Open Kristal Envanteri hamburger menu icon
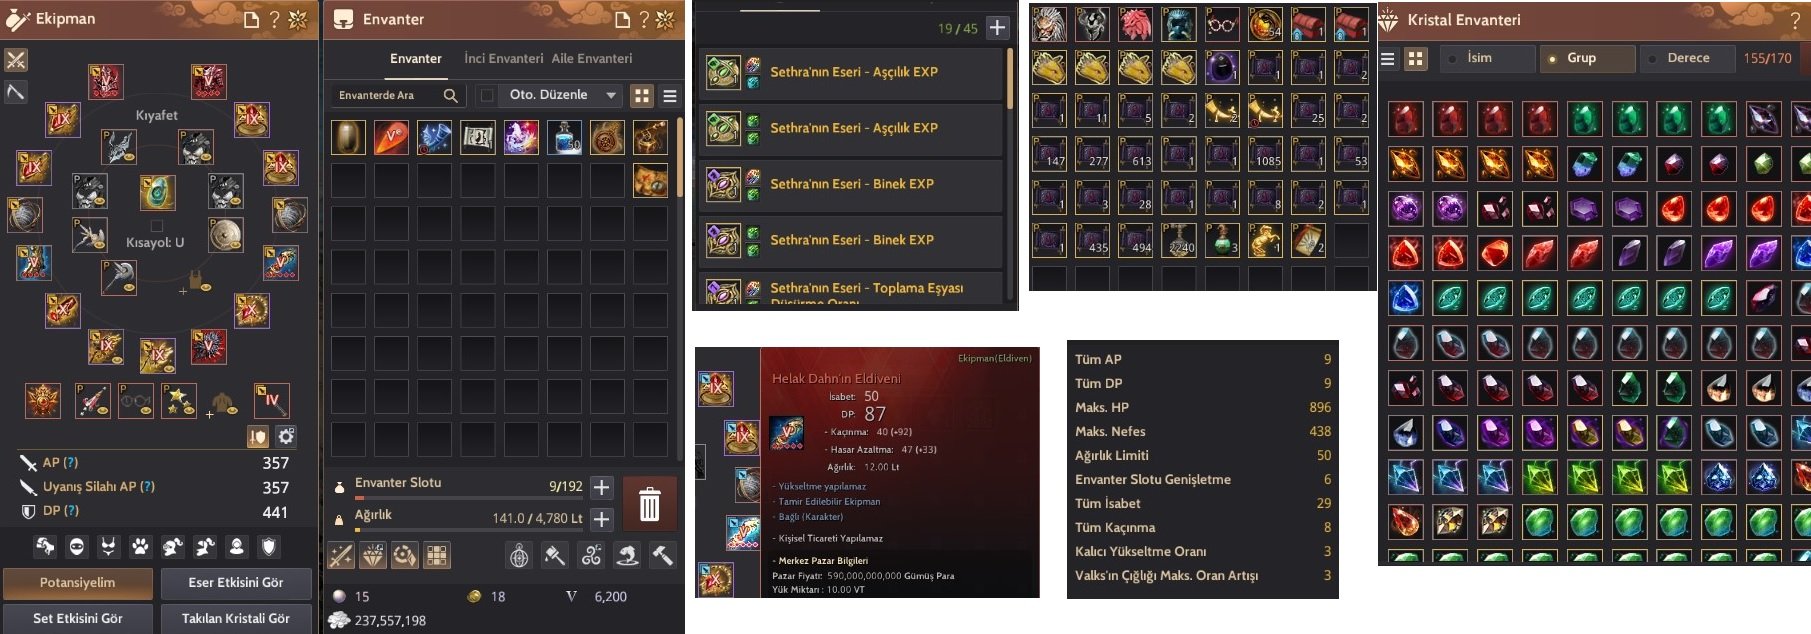 (x=1388, y=59)
